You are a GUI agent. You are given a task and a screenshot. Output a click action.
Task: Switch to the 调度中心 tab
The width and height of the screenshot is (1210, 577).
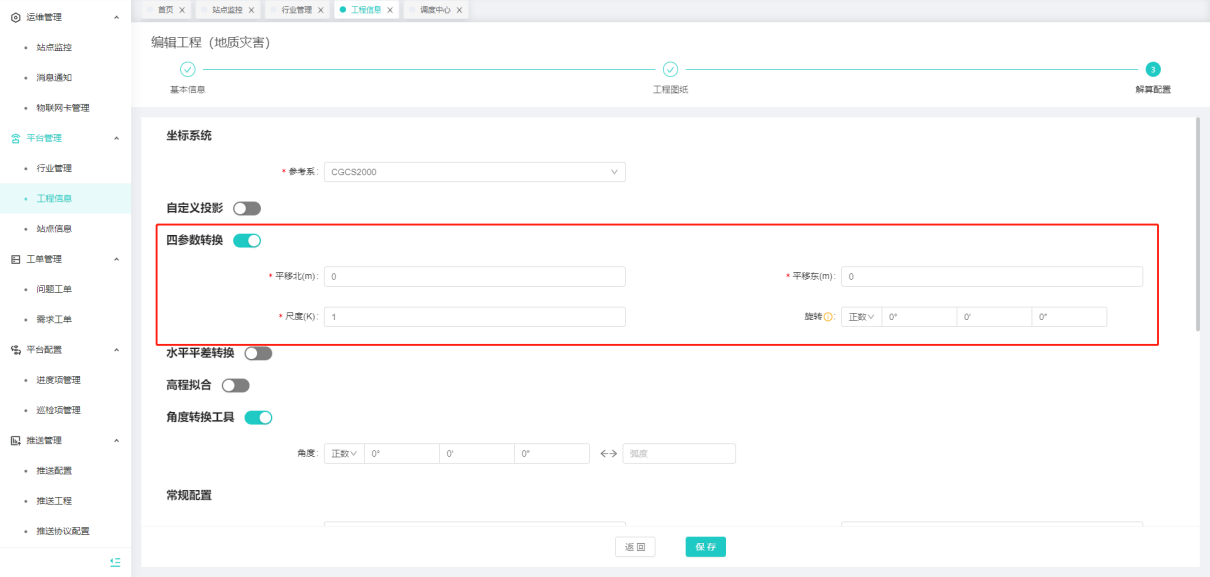(436, 10)
